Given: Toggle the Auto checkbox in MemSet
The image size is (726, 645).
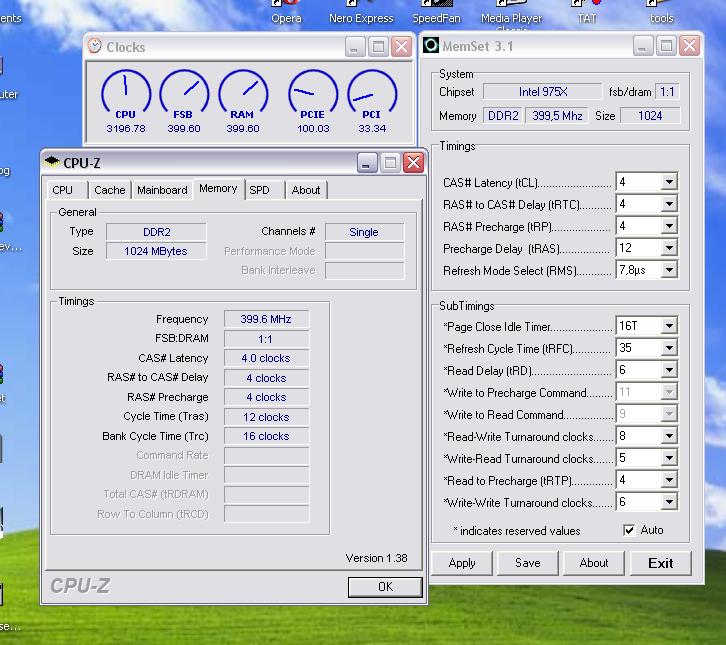Looking at the screenshot, I should pyautogui.click(x=629, y=530).
